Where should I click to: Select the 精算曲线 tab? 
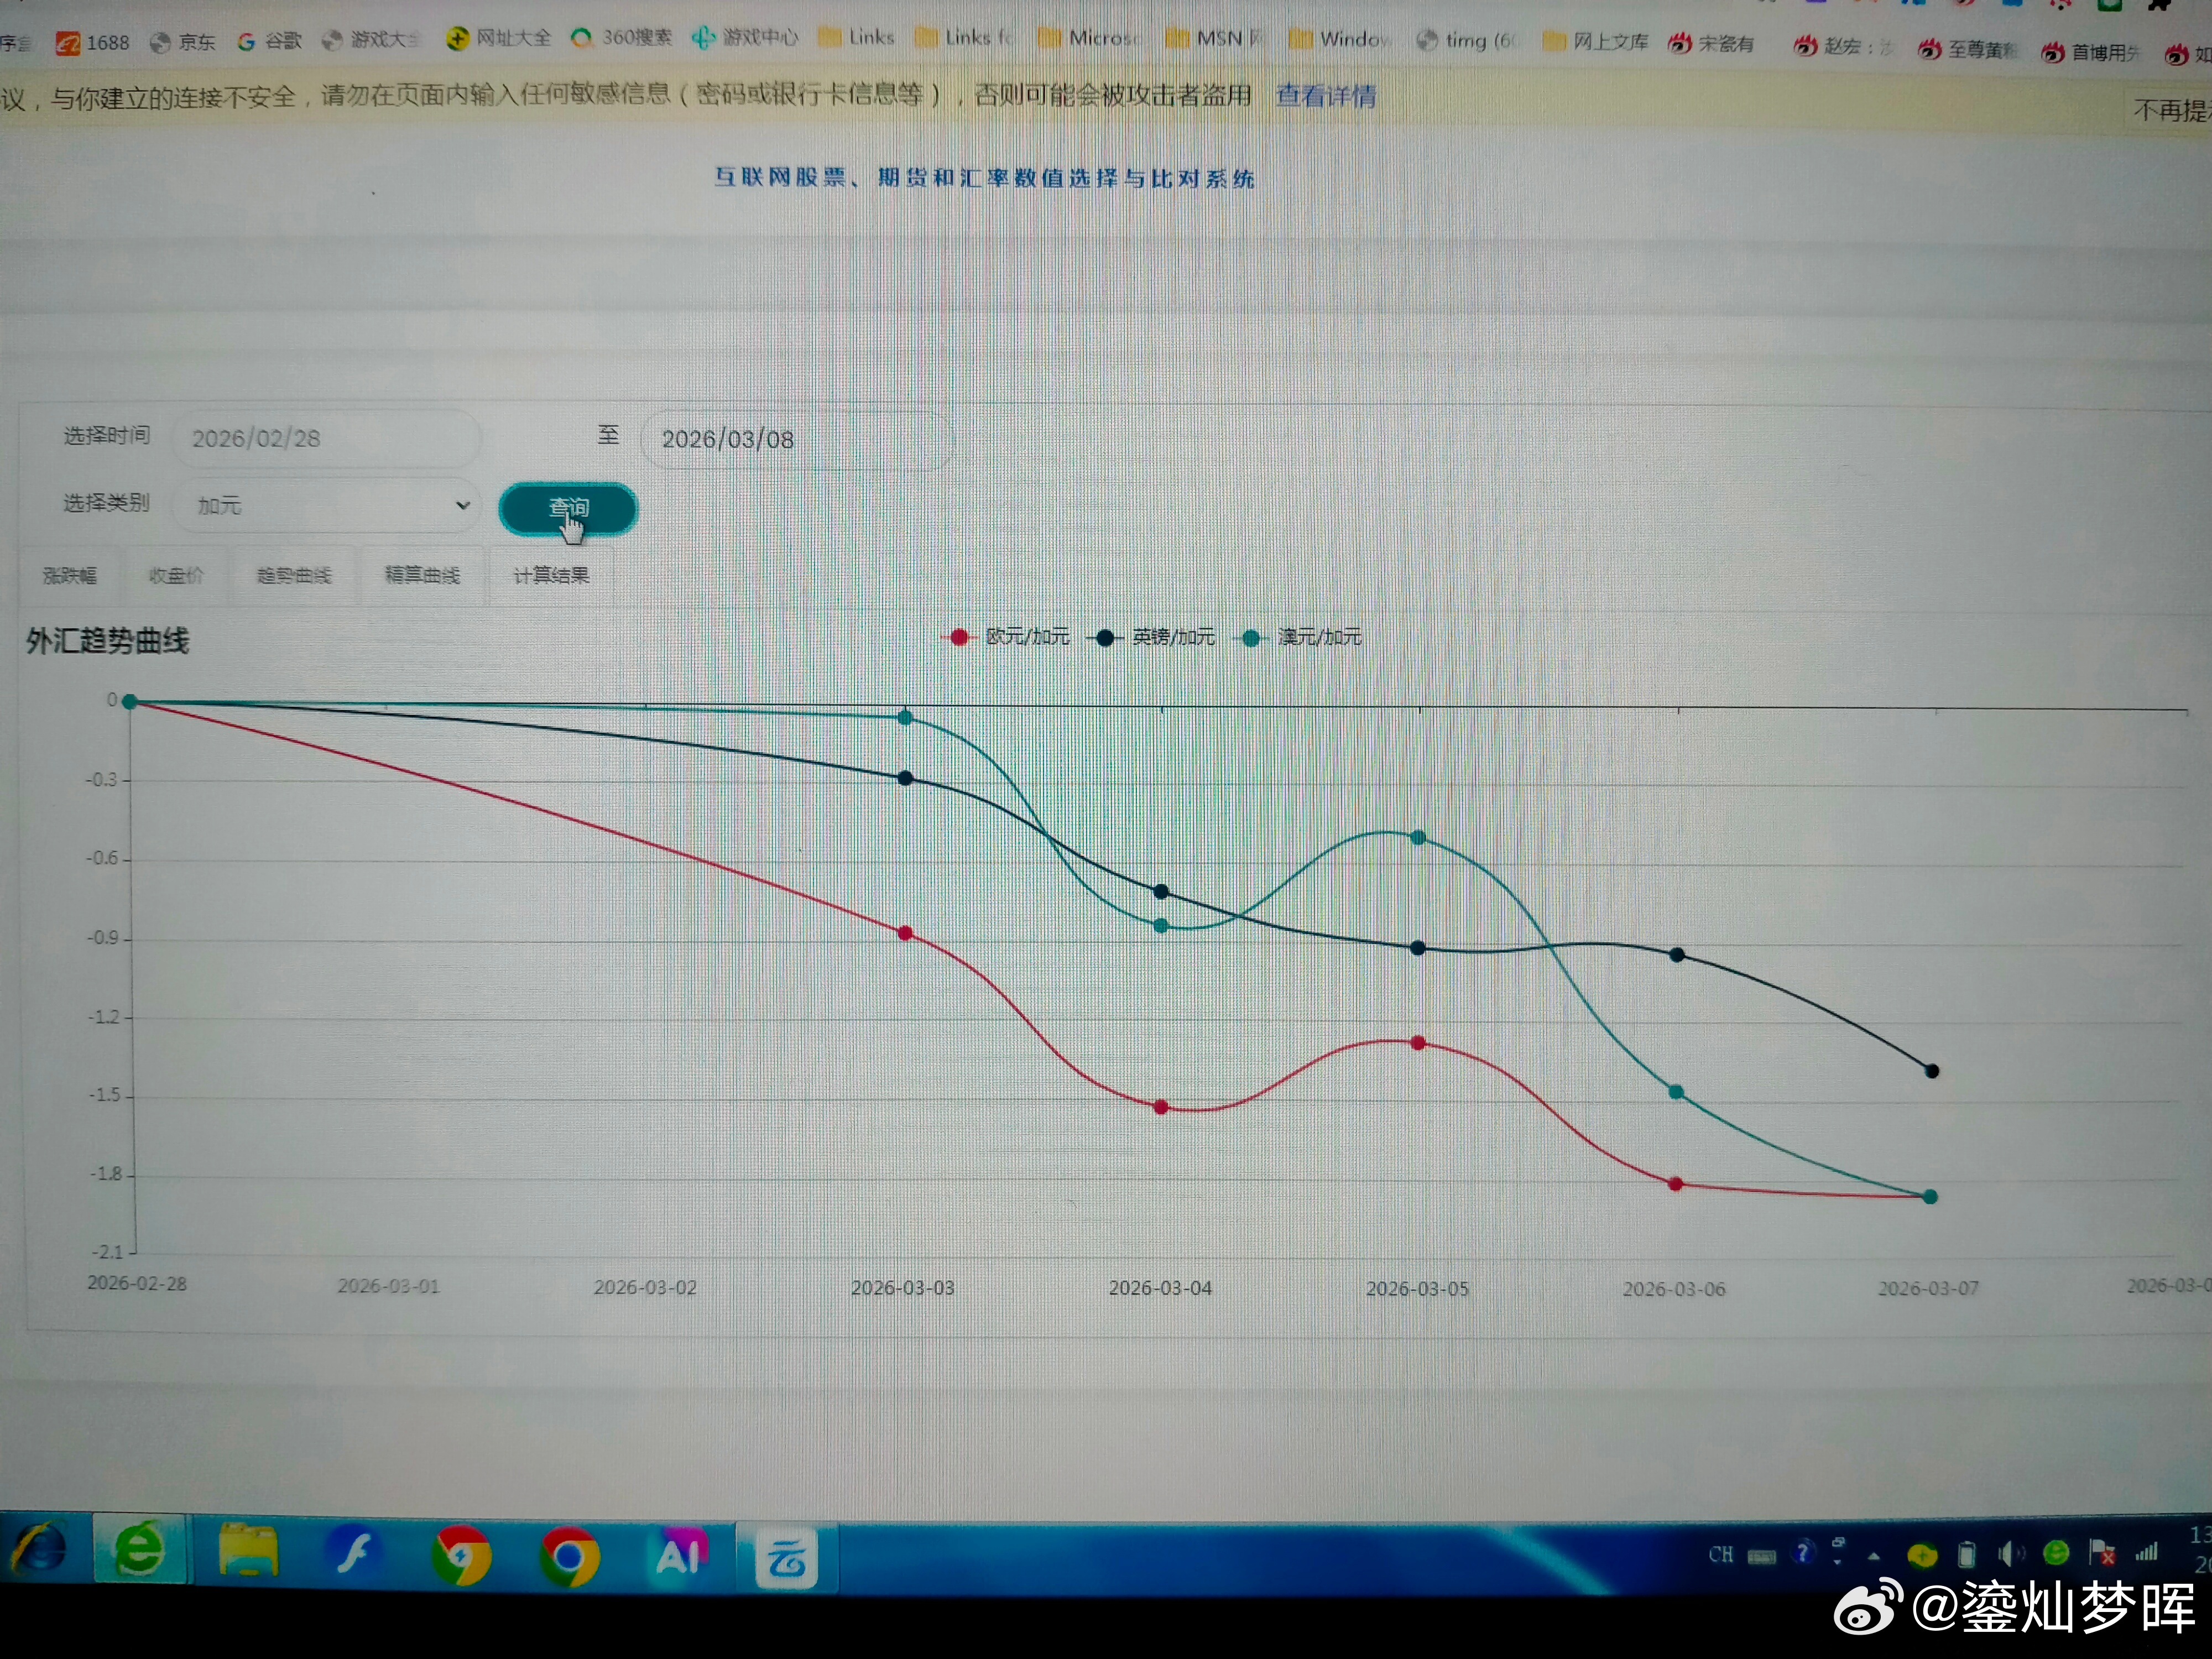(422, 575)
